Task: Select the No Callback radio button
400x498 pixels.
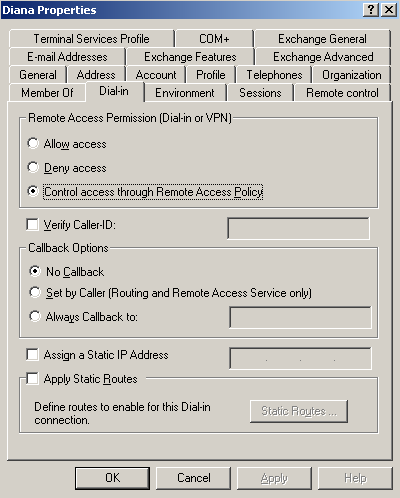Action: (35, 271)
